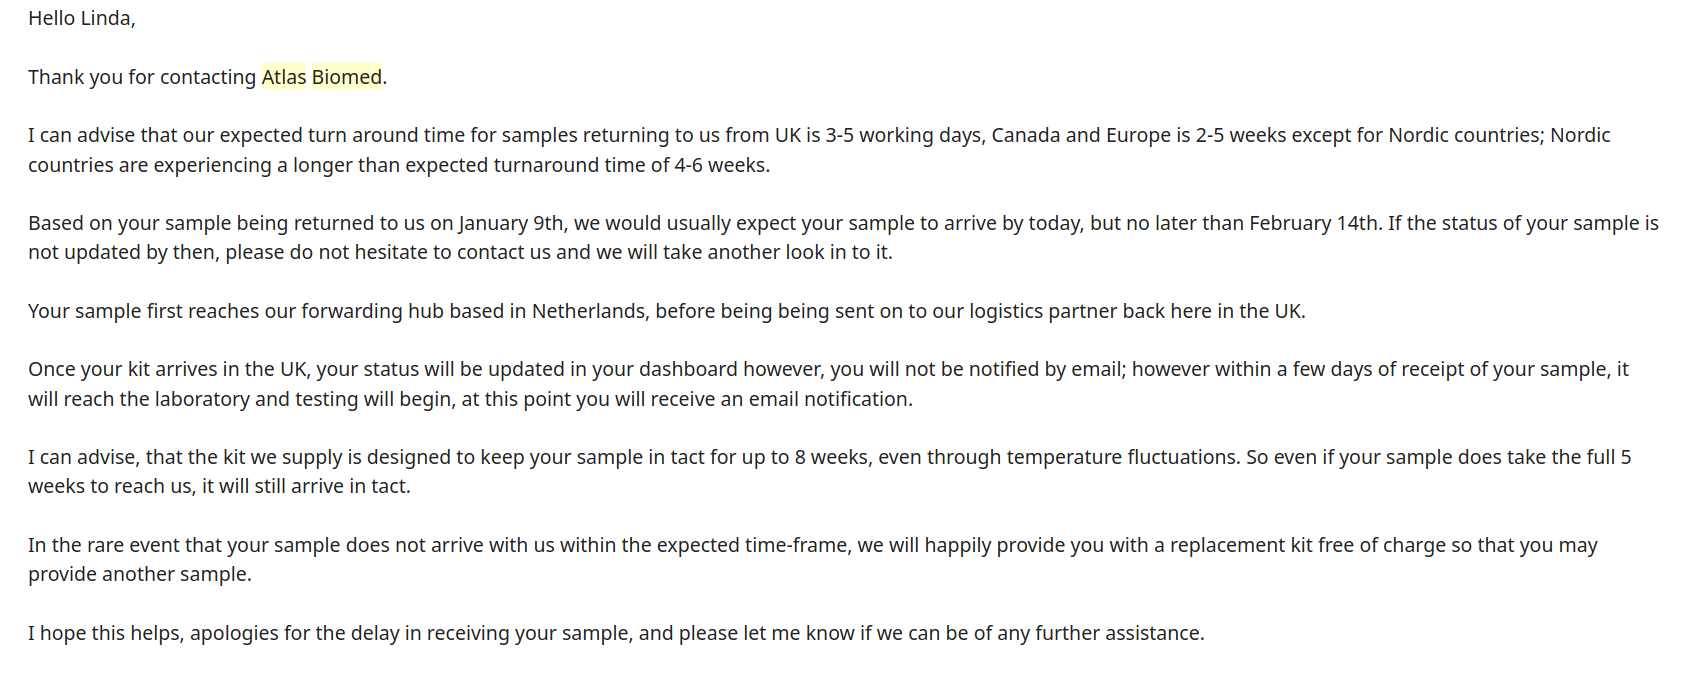This screenshot has width=1683, height=679.
Task: Click the word "Netherlands" in the email
Action: 589,311
